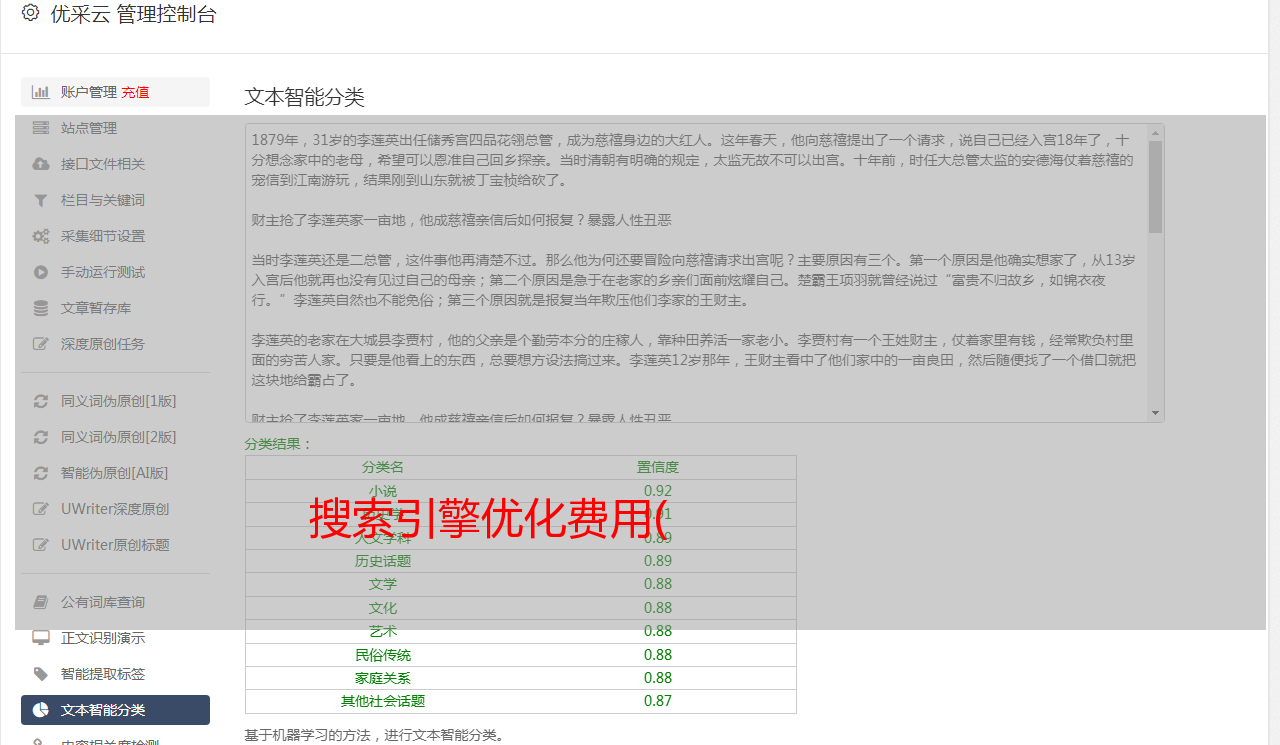The width and height of the screenshot is (1280, 745).
Task: Click the bar chart icon for 账户管理
Action: pos(40,92)
